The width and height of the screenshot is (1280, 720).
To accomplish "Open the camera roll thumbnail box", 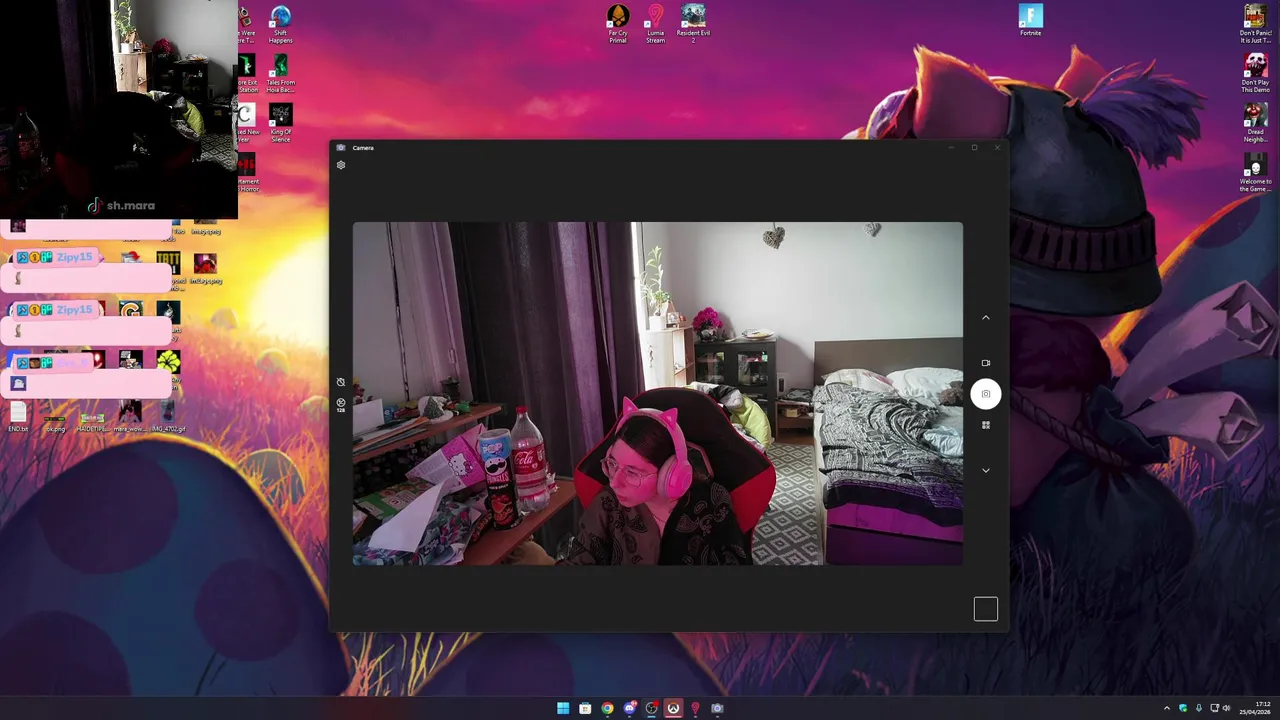I will 985,609.
